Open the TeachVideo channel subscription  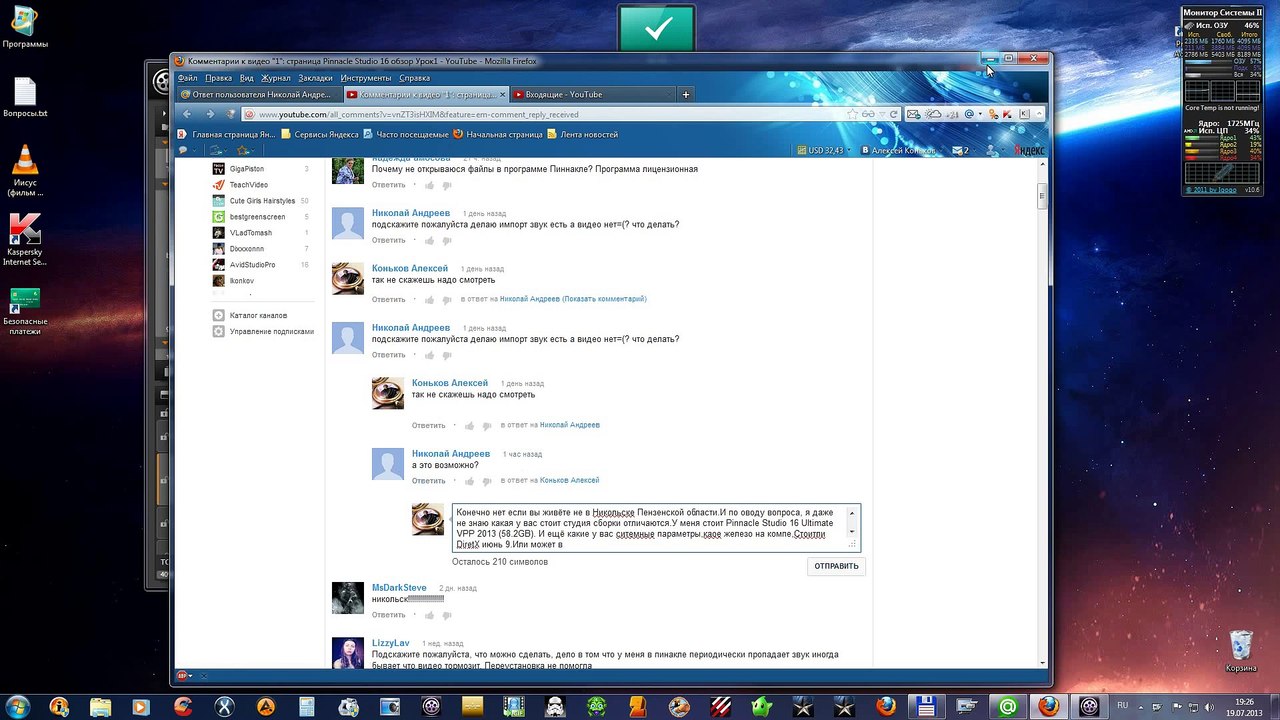pos(248,185)
